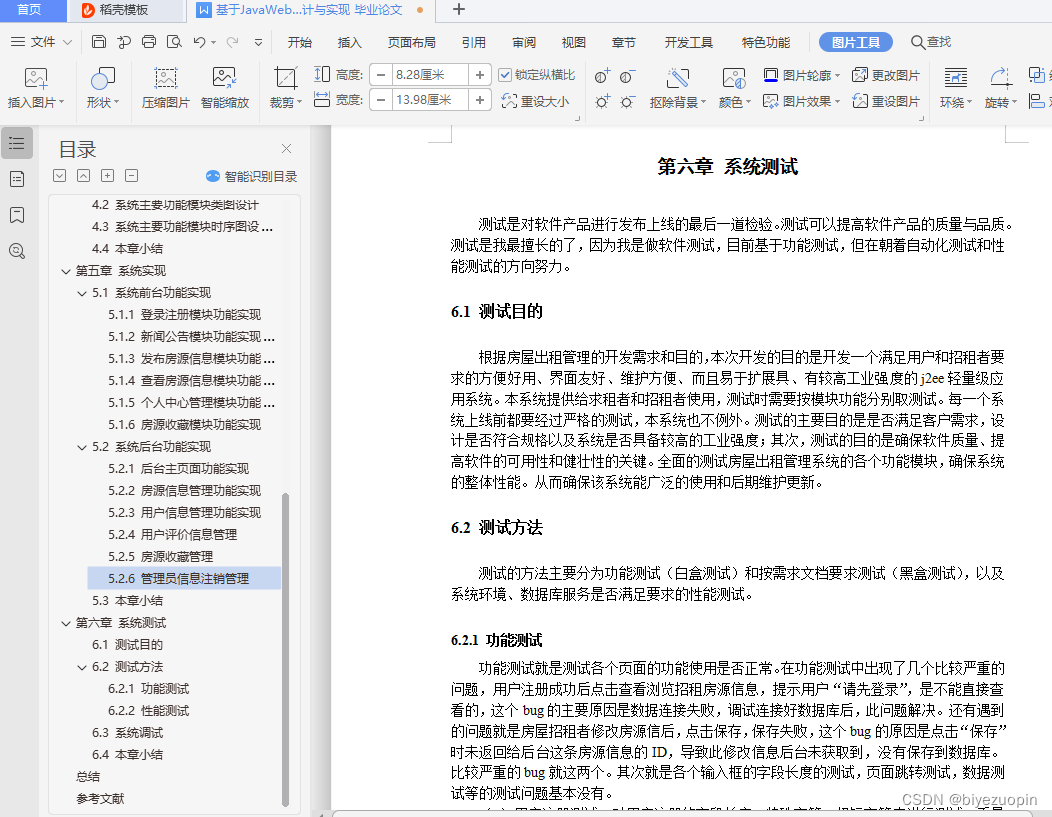
Task: Increase contrast icon
Action: [602, 76]
